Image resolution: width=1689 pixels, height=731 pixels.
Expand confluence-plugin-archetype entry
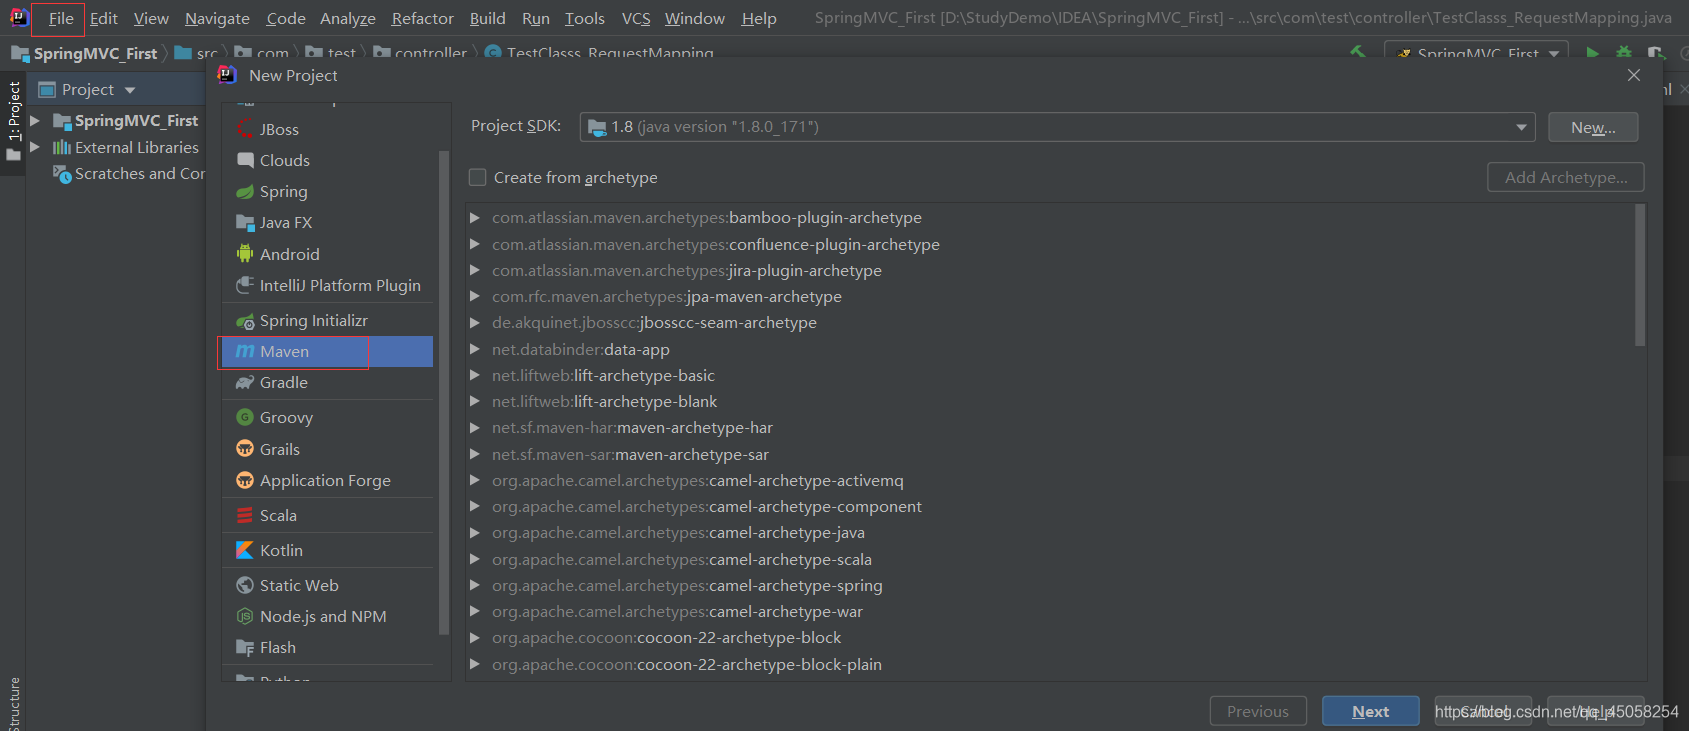475,244
